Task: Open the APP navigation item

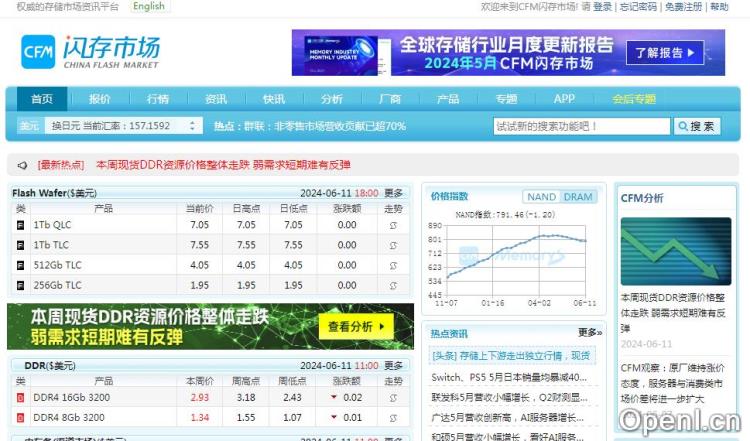Action: [x=564, y=99]
